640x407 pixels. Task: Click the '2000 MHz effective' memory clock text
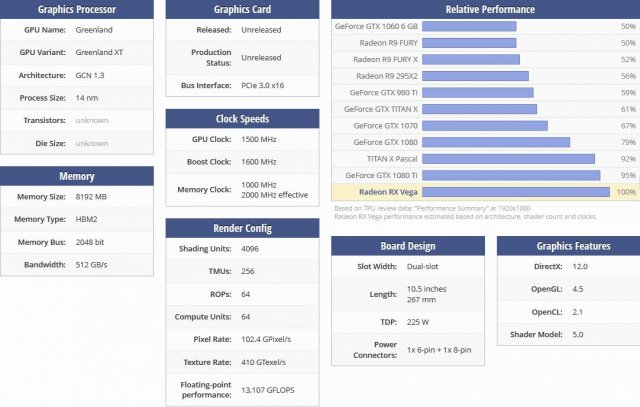pos(275,195)
